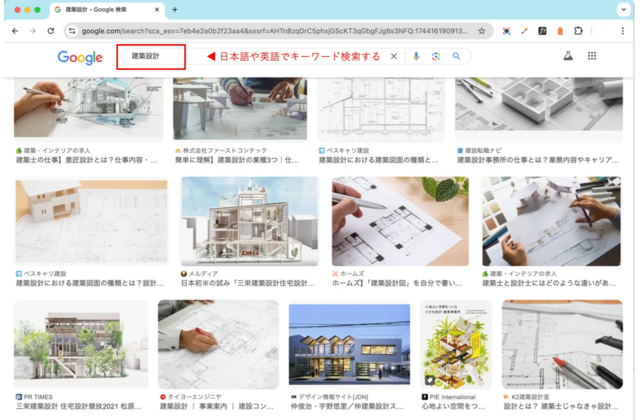
Task: Click source label PIE International
Action: tap(453, 397)
